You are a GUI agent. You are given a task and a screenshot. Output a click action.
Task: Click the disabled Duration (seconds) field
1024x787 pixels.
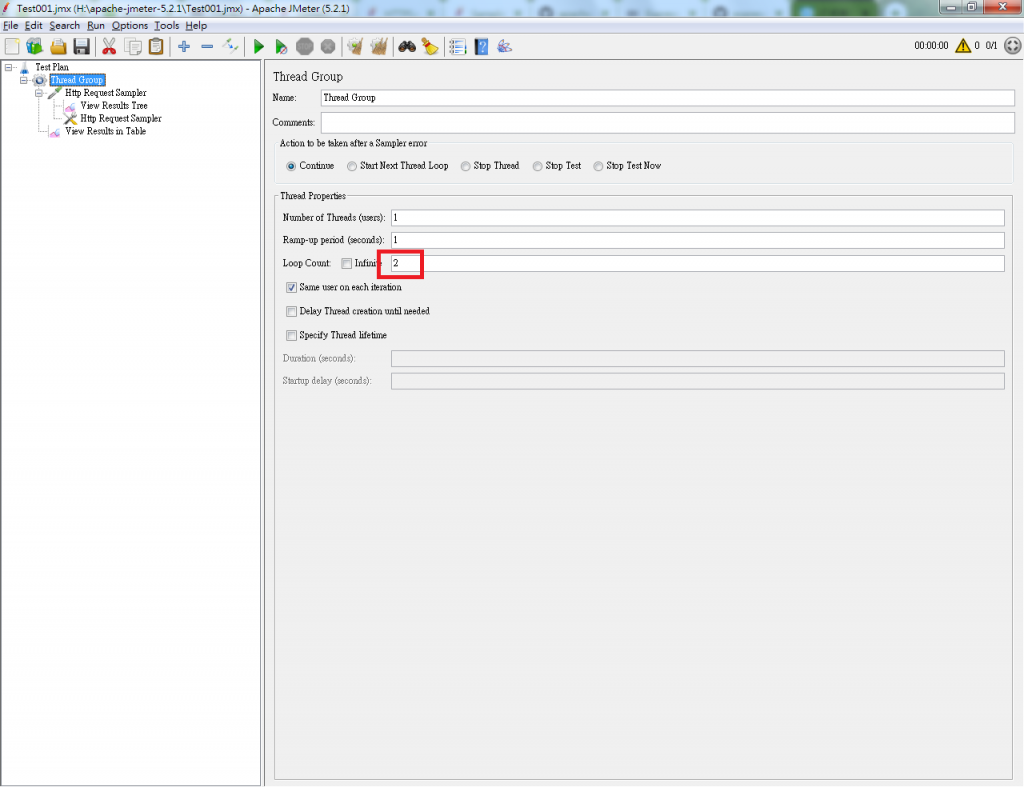click(x=697, y=359)
